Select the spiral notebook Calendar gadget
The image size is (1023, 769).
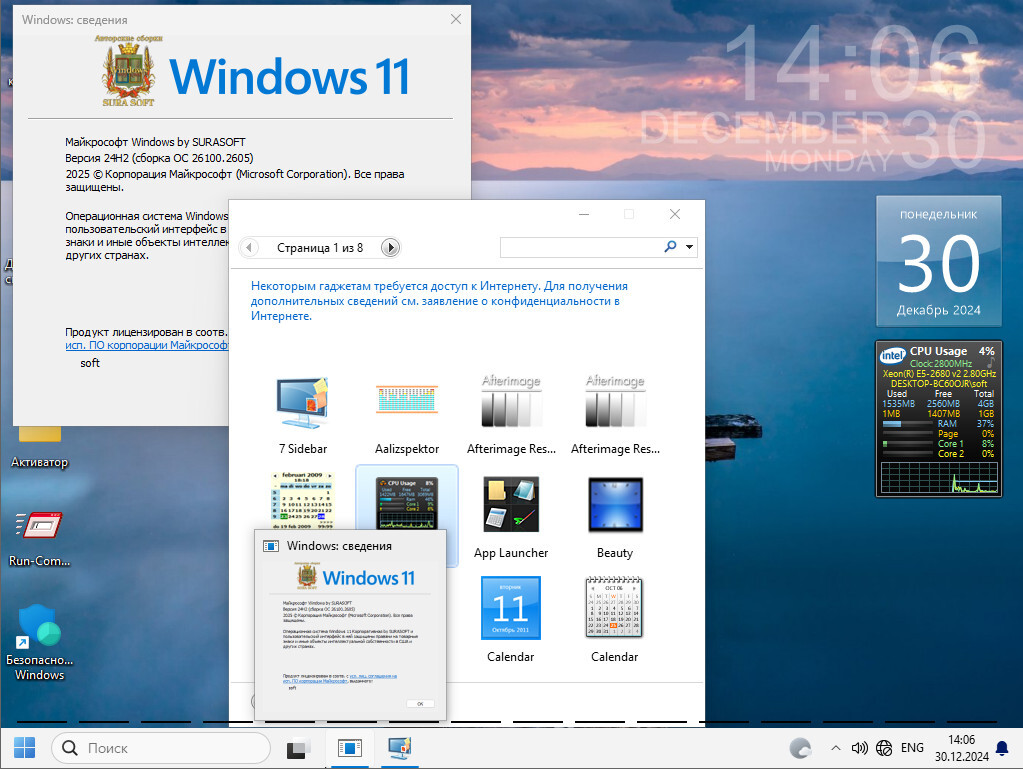[615, 620]
